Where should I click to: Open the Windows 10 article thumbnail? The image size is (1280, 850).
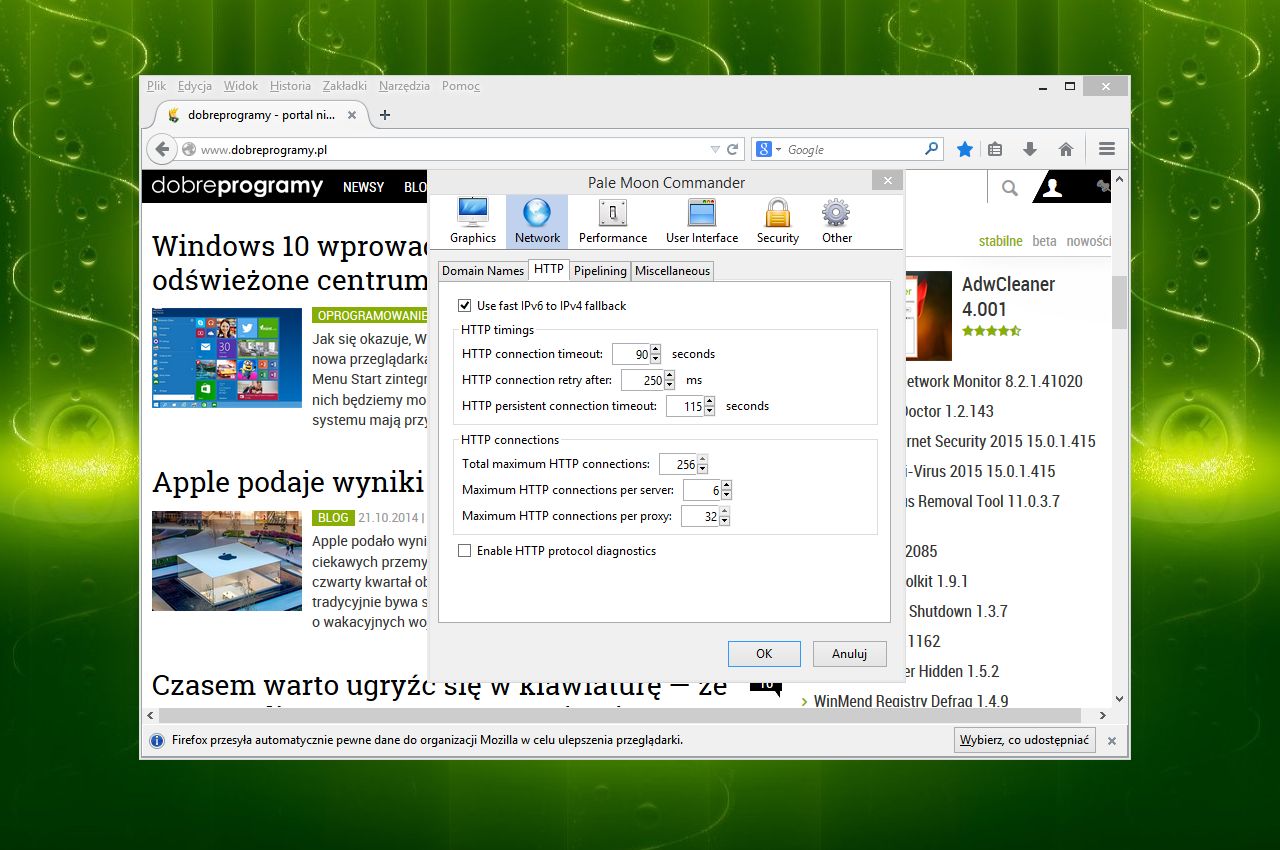tap(227, 358)
